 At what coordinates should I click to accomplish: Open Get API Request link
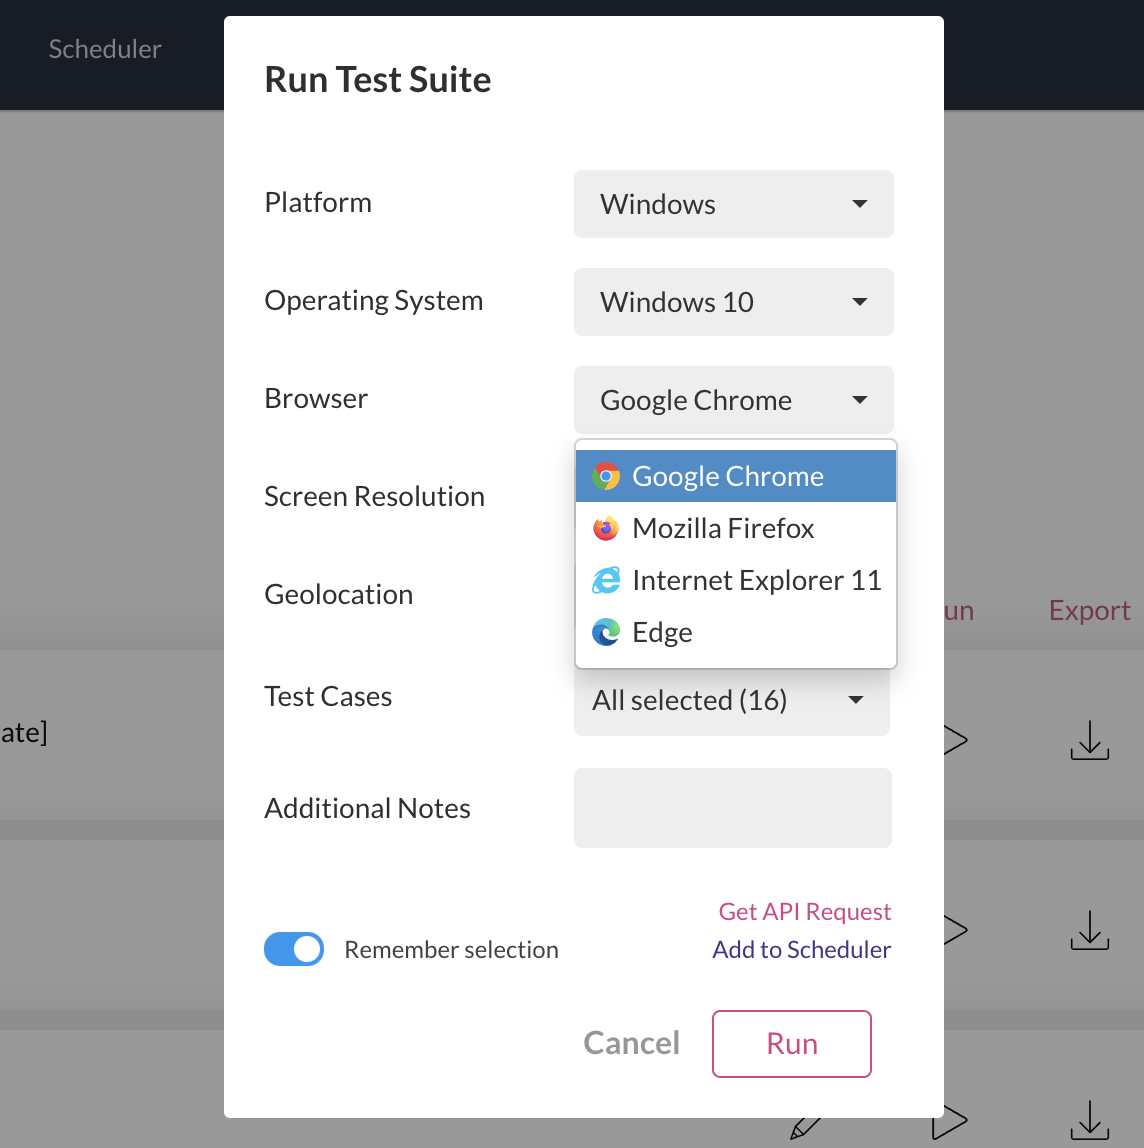(804, 912)
